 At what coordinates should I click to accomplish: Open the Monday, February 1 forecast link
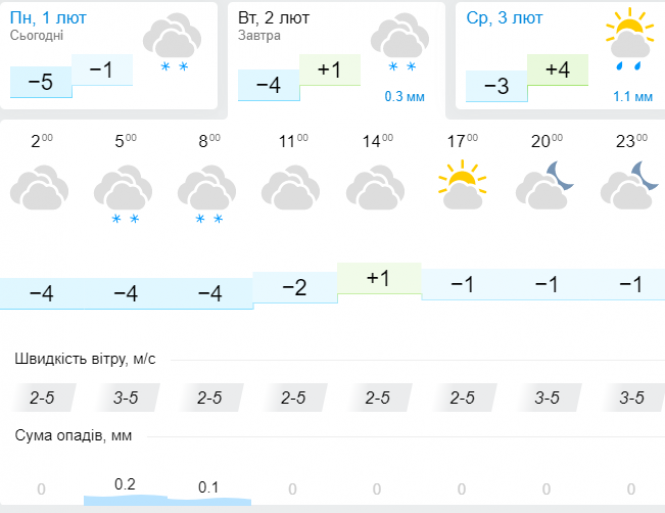pyautogui.click(x=46, y=18)
